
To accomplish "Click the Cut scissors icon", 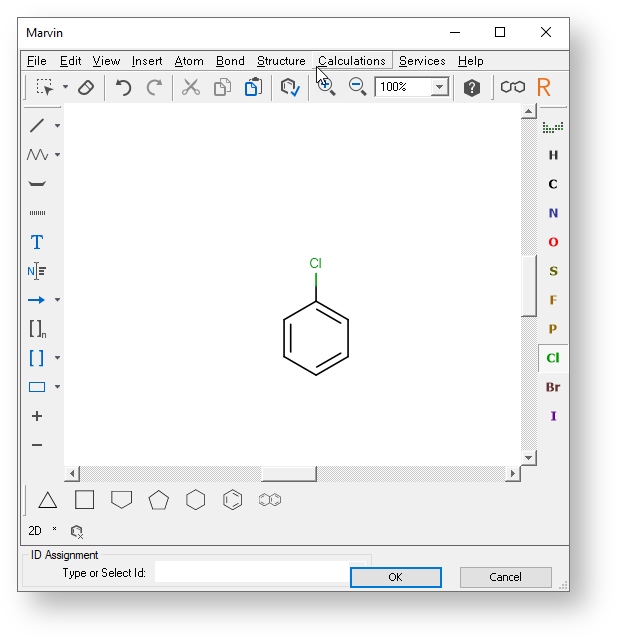I will [191, 88].
